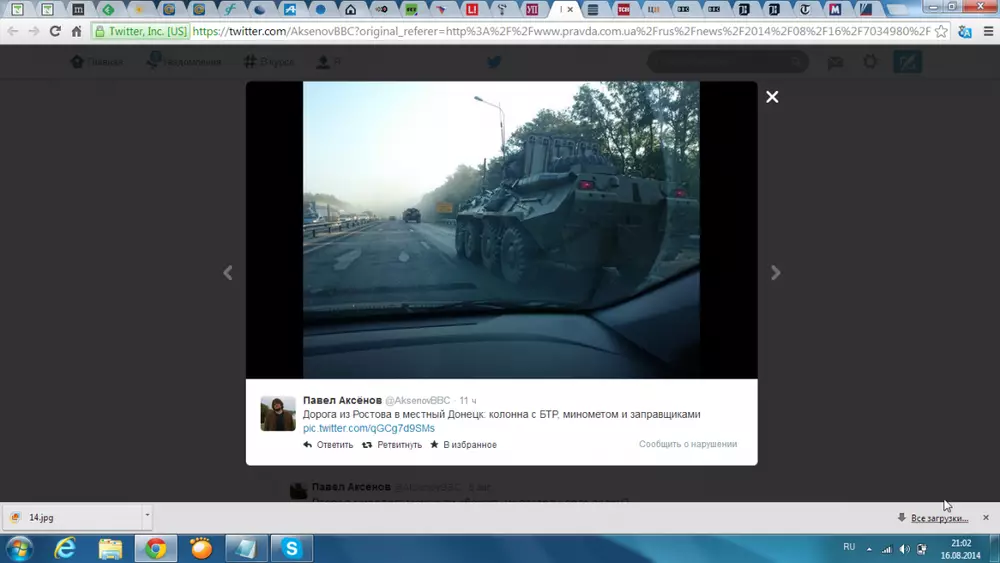The image size is (1000, 563).
Task: Go to the next photo with right arrow
Action: (x=775, y=273)
